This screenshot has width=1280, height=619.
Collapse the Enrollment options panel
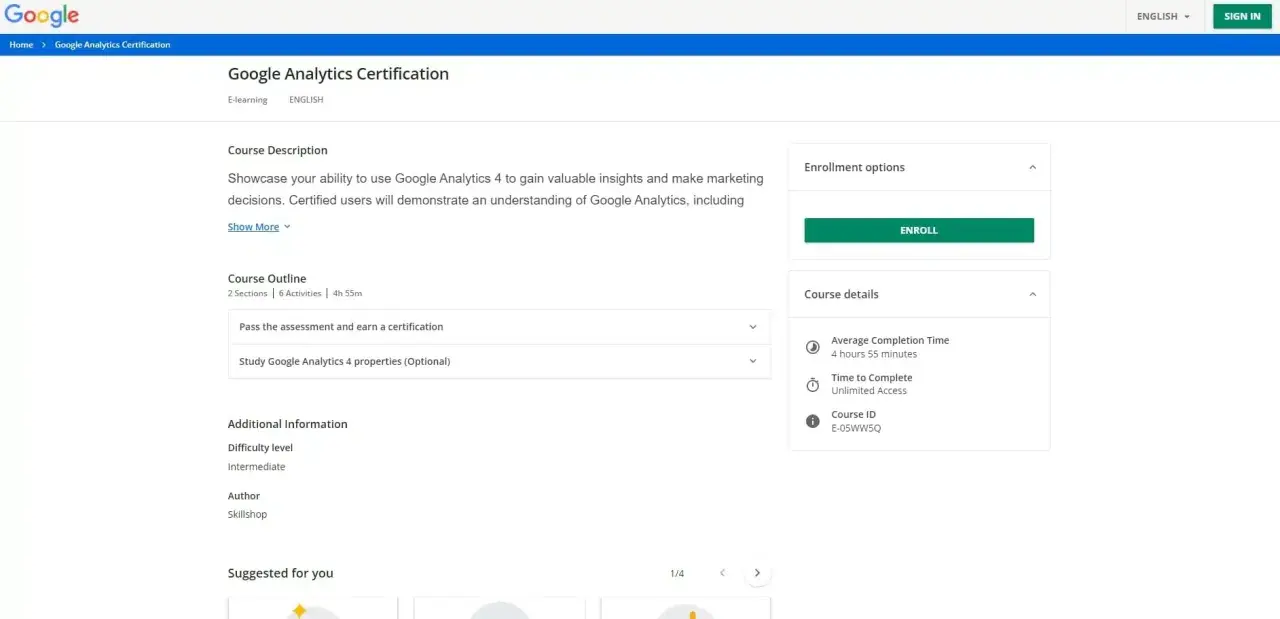coord(1032,167)
